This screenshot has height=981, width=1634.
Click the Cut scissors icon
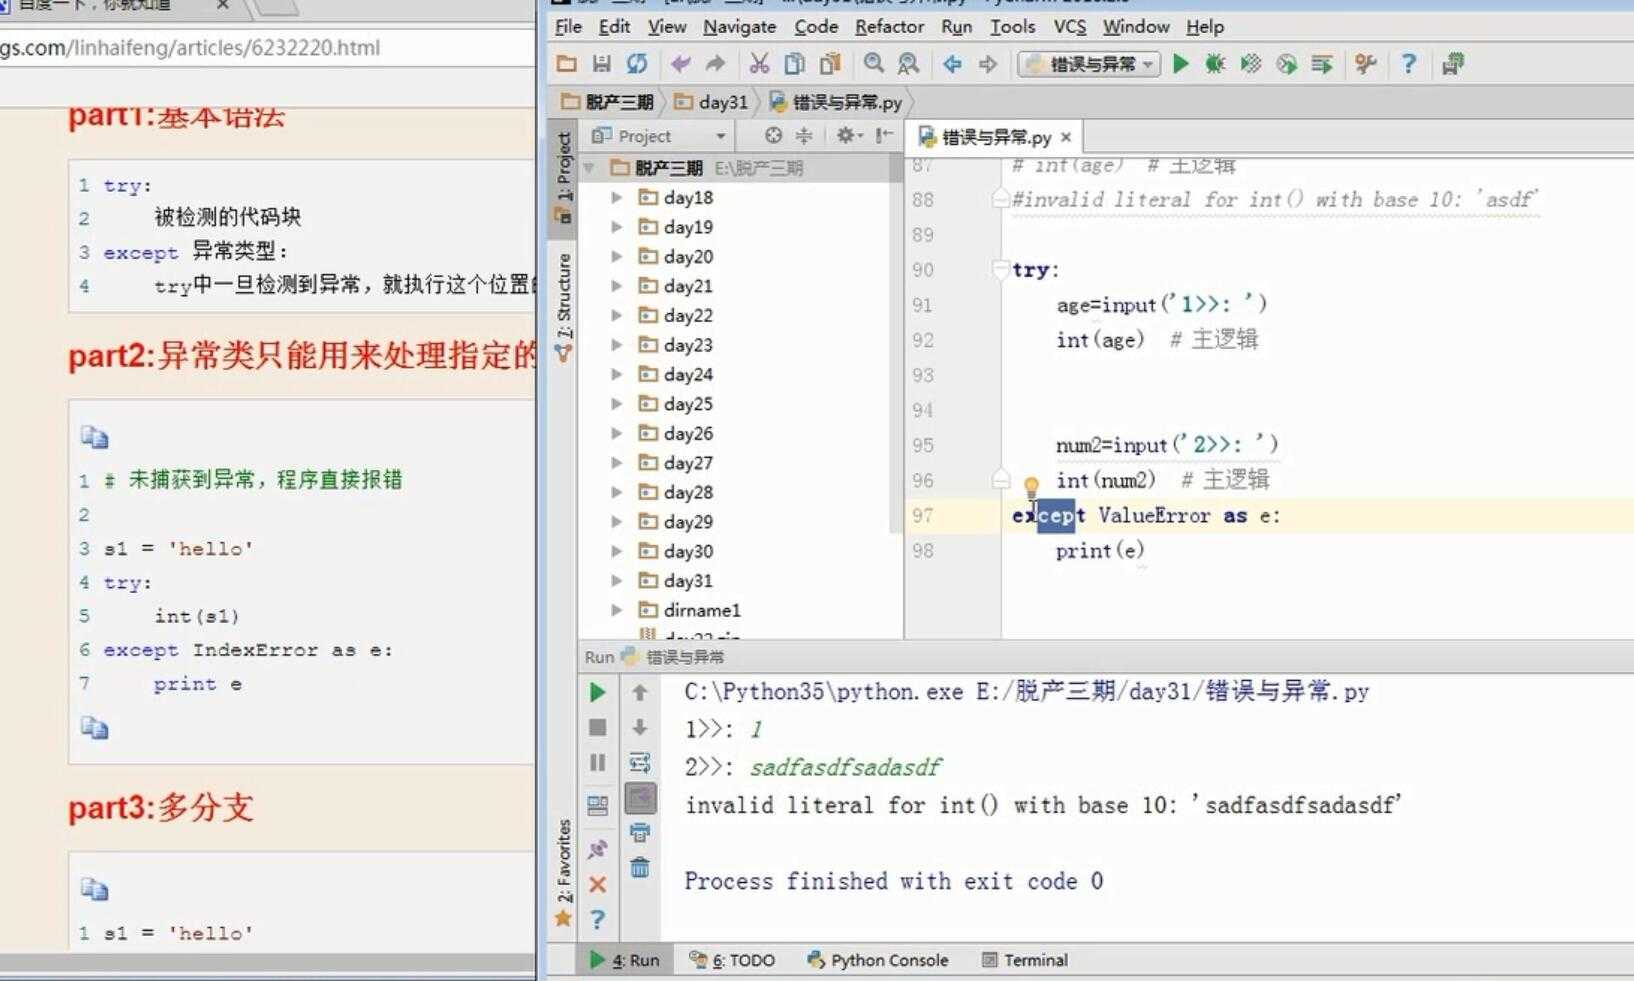point(759,64)
